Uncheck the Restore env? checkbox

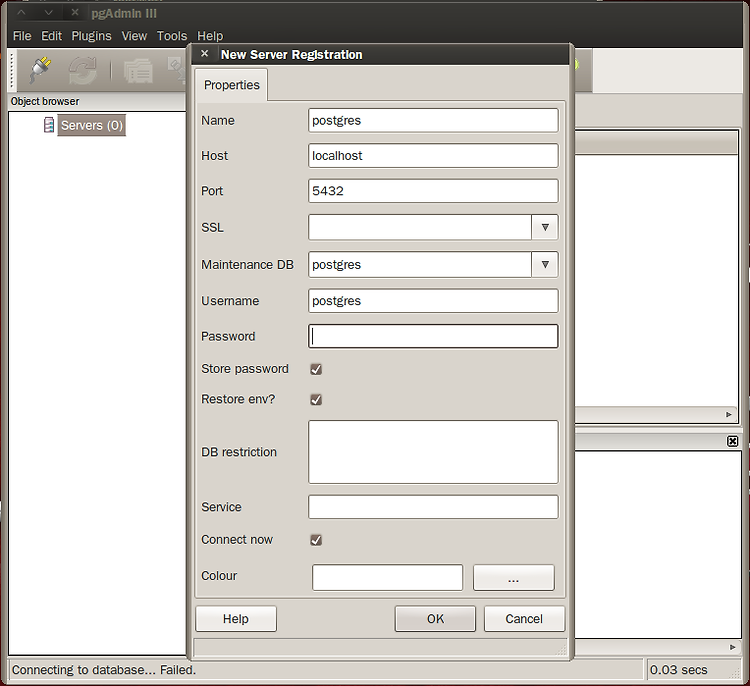tap(316, 399)
